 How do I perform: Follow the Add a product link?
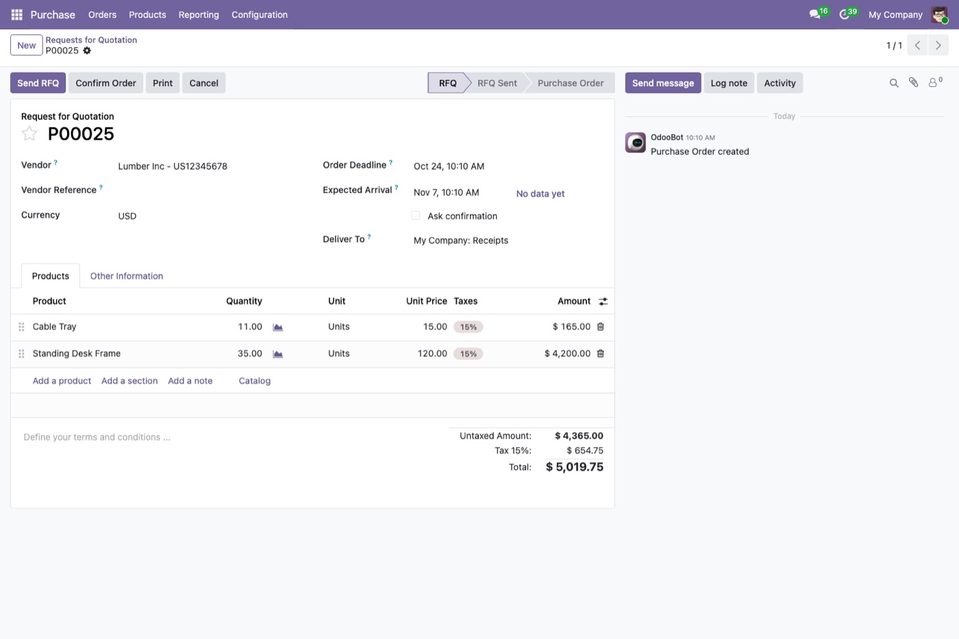(x=62, y=381)
